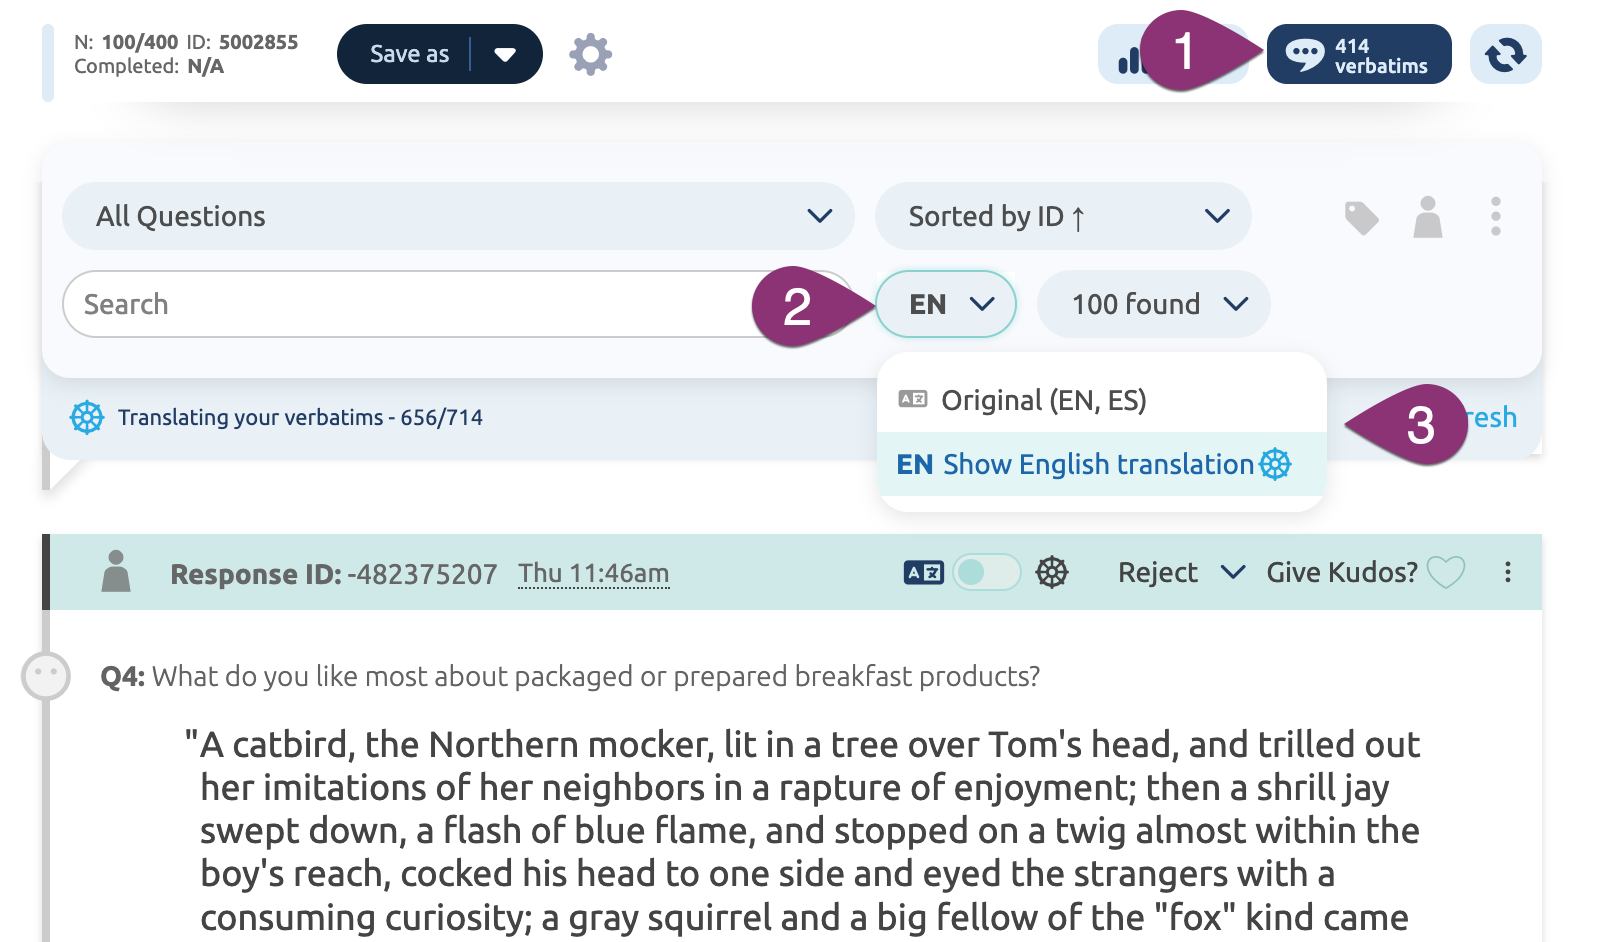Open the response's three-dot options menu
The image size is (1600, 942).
(1507, 573)
